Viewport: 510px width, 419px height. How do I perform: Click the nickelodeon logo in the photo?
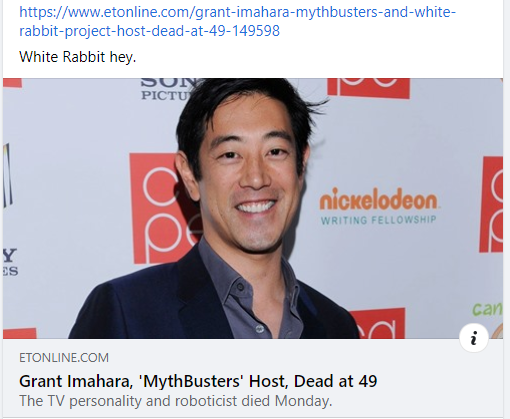coord(378,199)
